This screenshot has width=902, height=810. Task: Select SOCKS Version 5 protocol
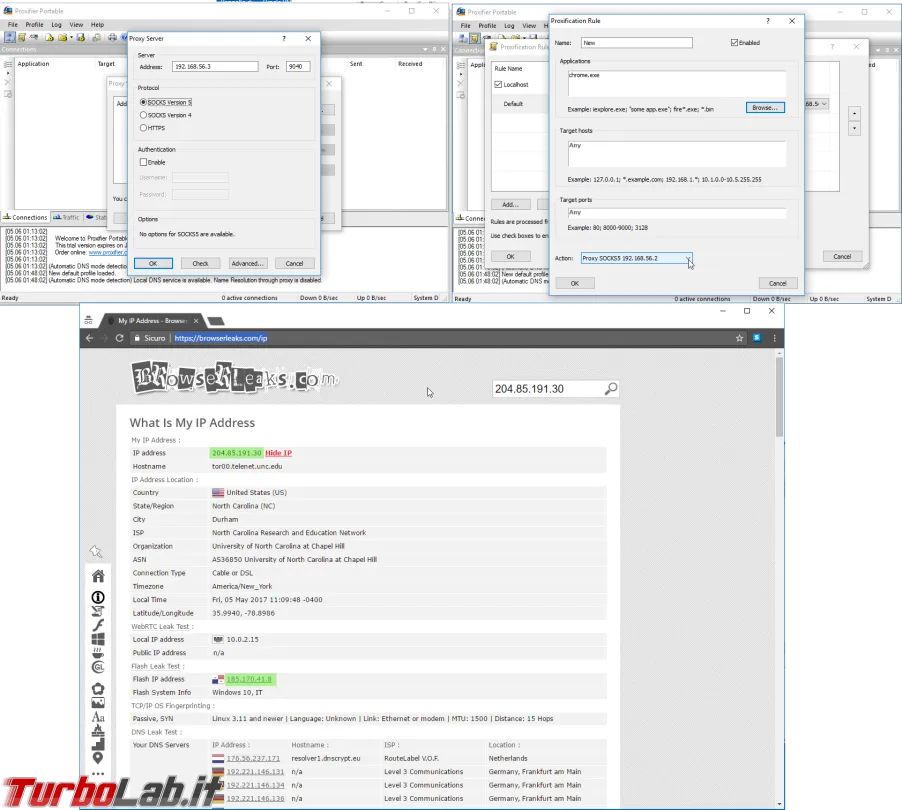(x=166, y=102)
